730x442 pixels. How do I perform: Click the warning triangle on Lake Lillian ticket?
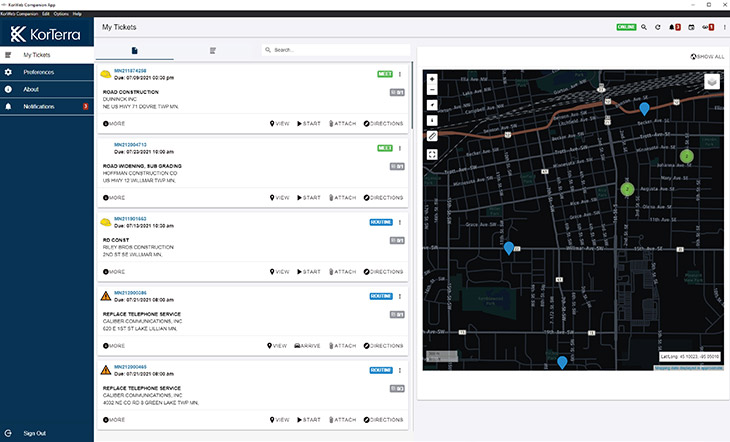tap(106, 296)
